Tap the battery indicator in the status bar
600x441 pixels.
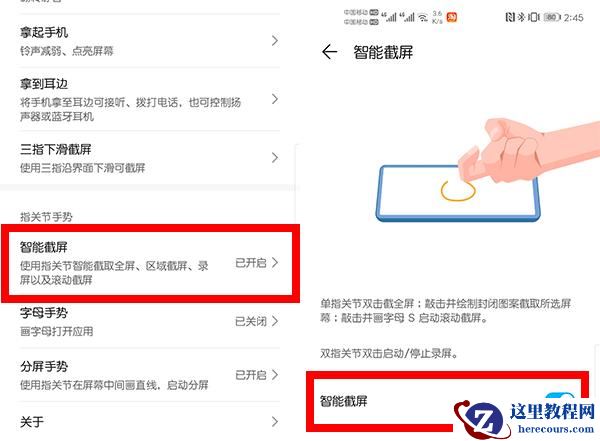tap(551, 17)
